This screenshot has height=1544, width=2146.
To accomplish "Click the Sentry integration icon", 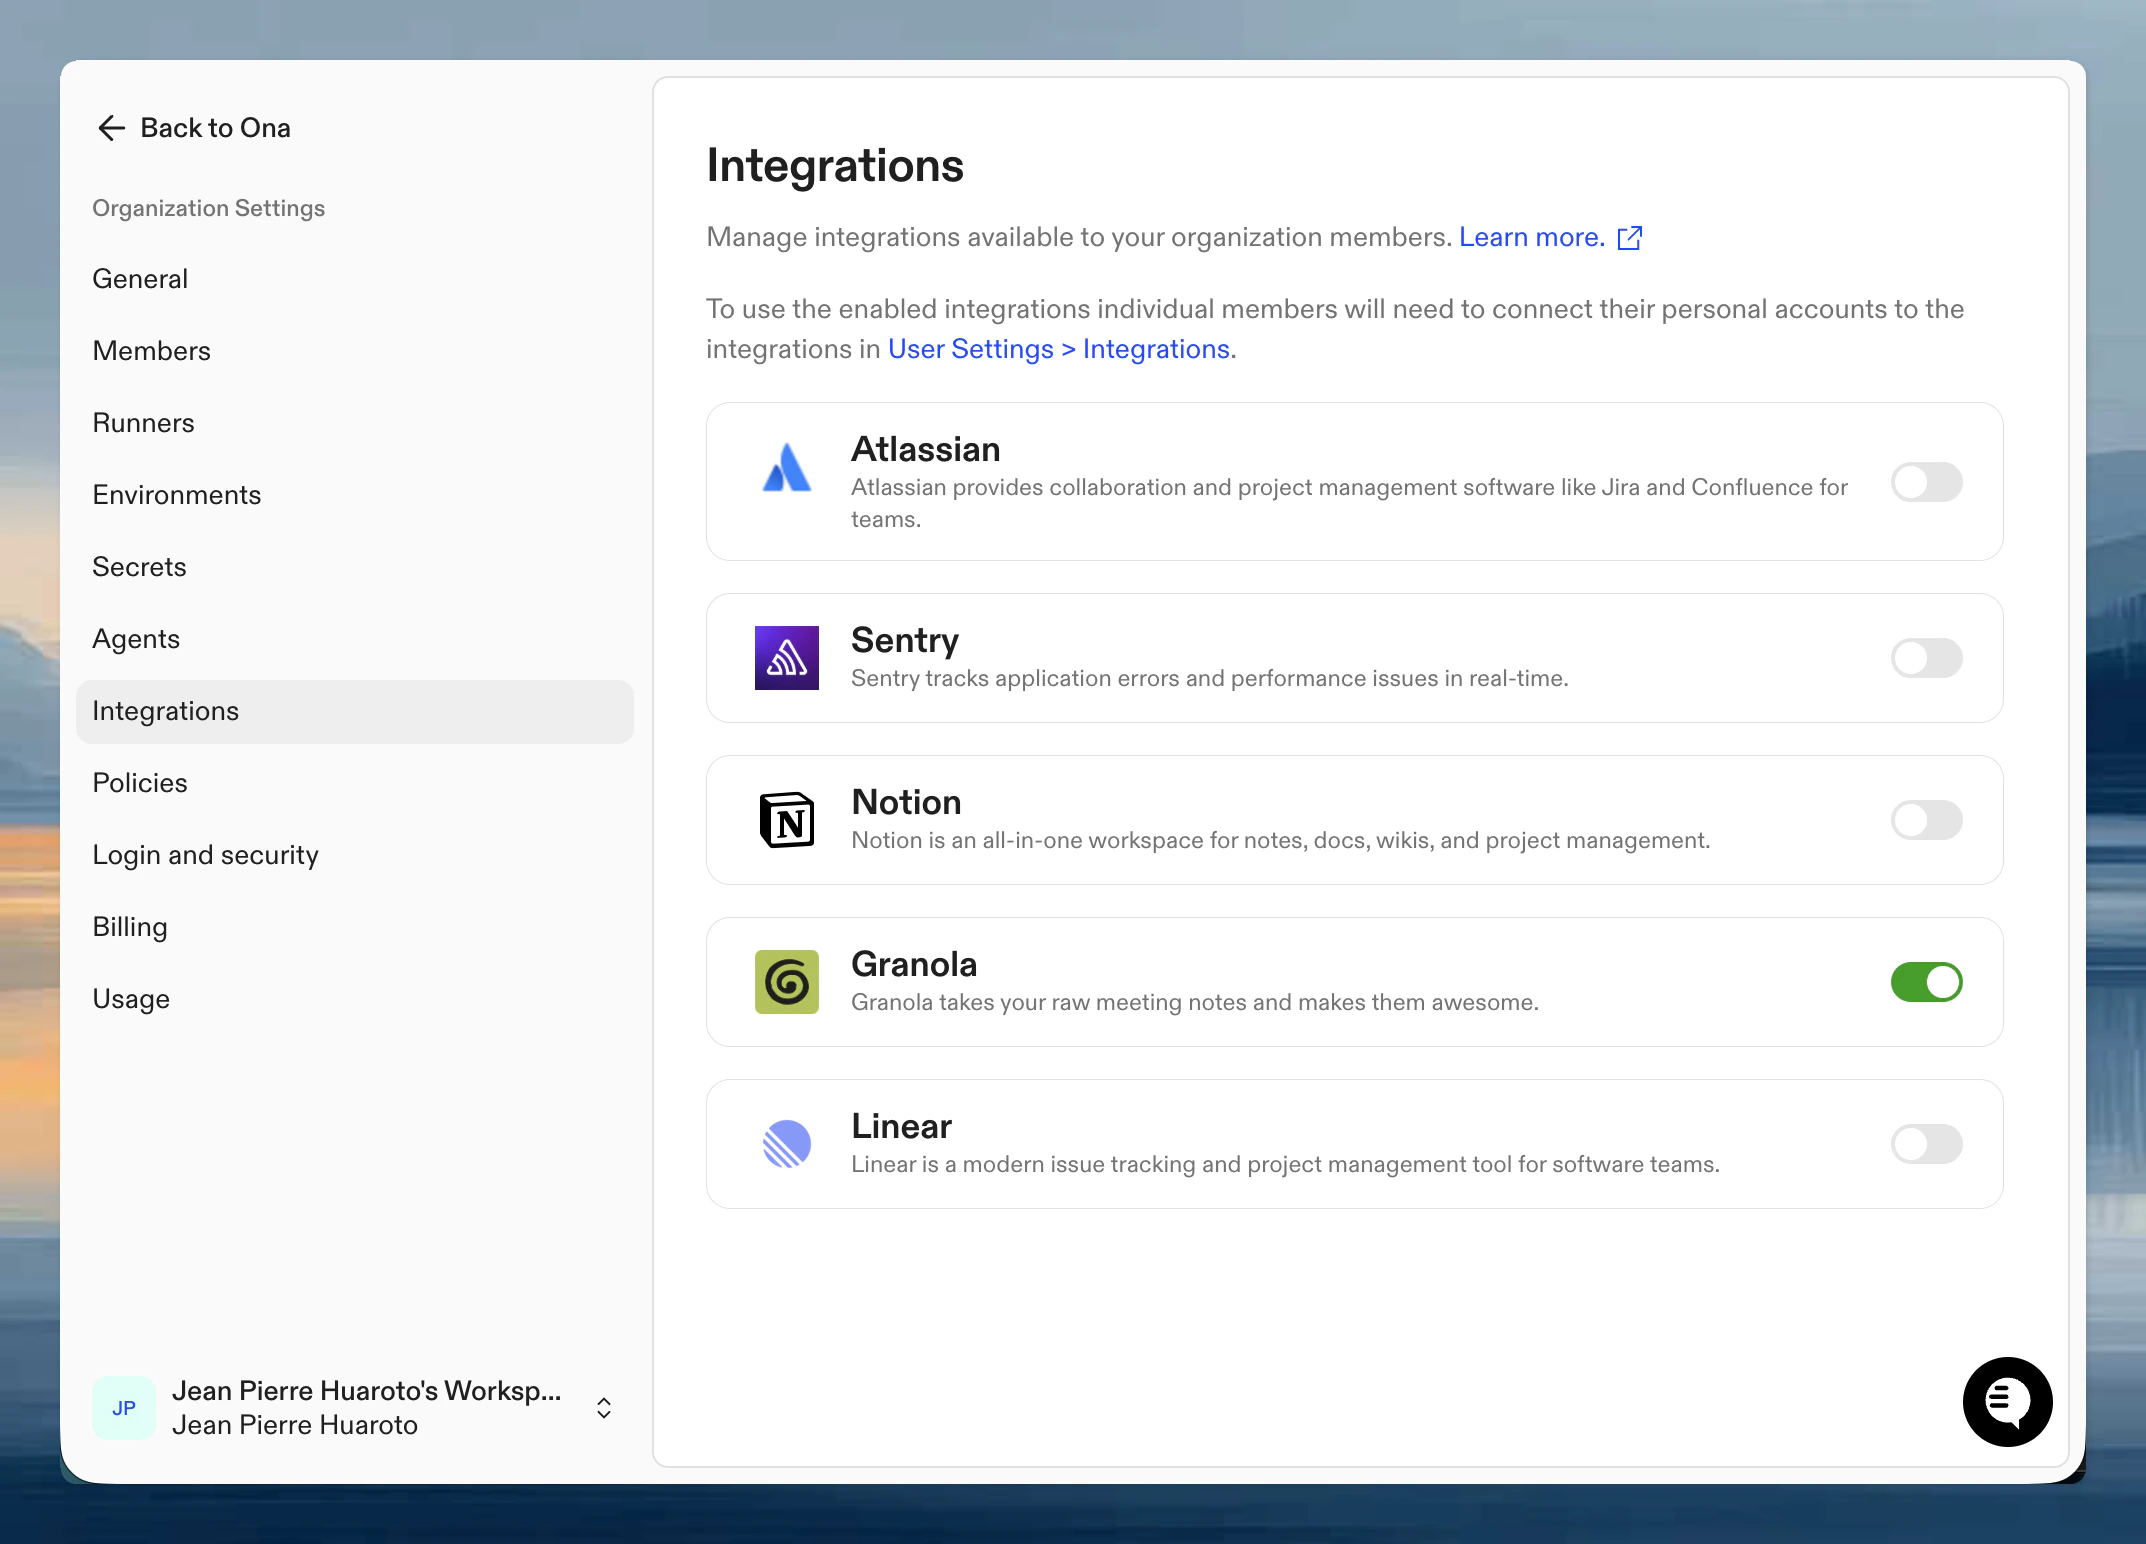I will point(787,657).
